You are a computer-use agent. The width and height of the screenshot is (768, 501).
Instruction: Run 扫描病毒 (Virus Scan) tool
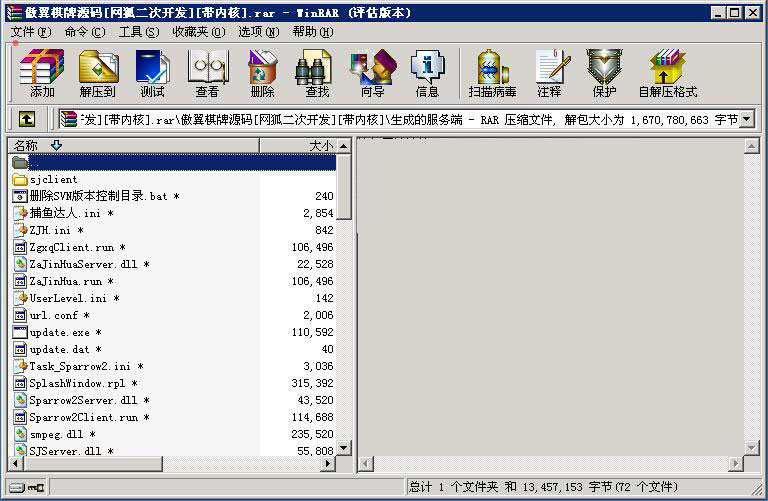click(x=492, y=74)
